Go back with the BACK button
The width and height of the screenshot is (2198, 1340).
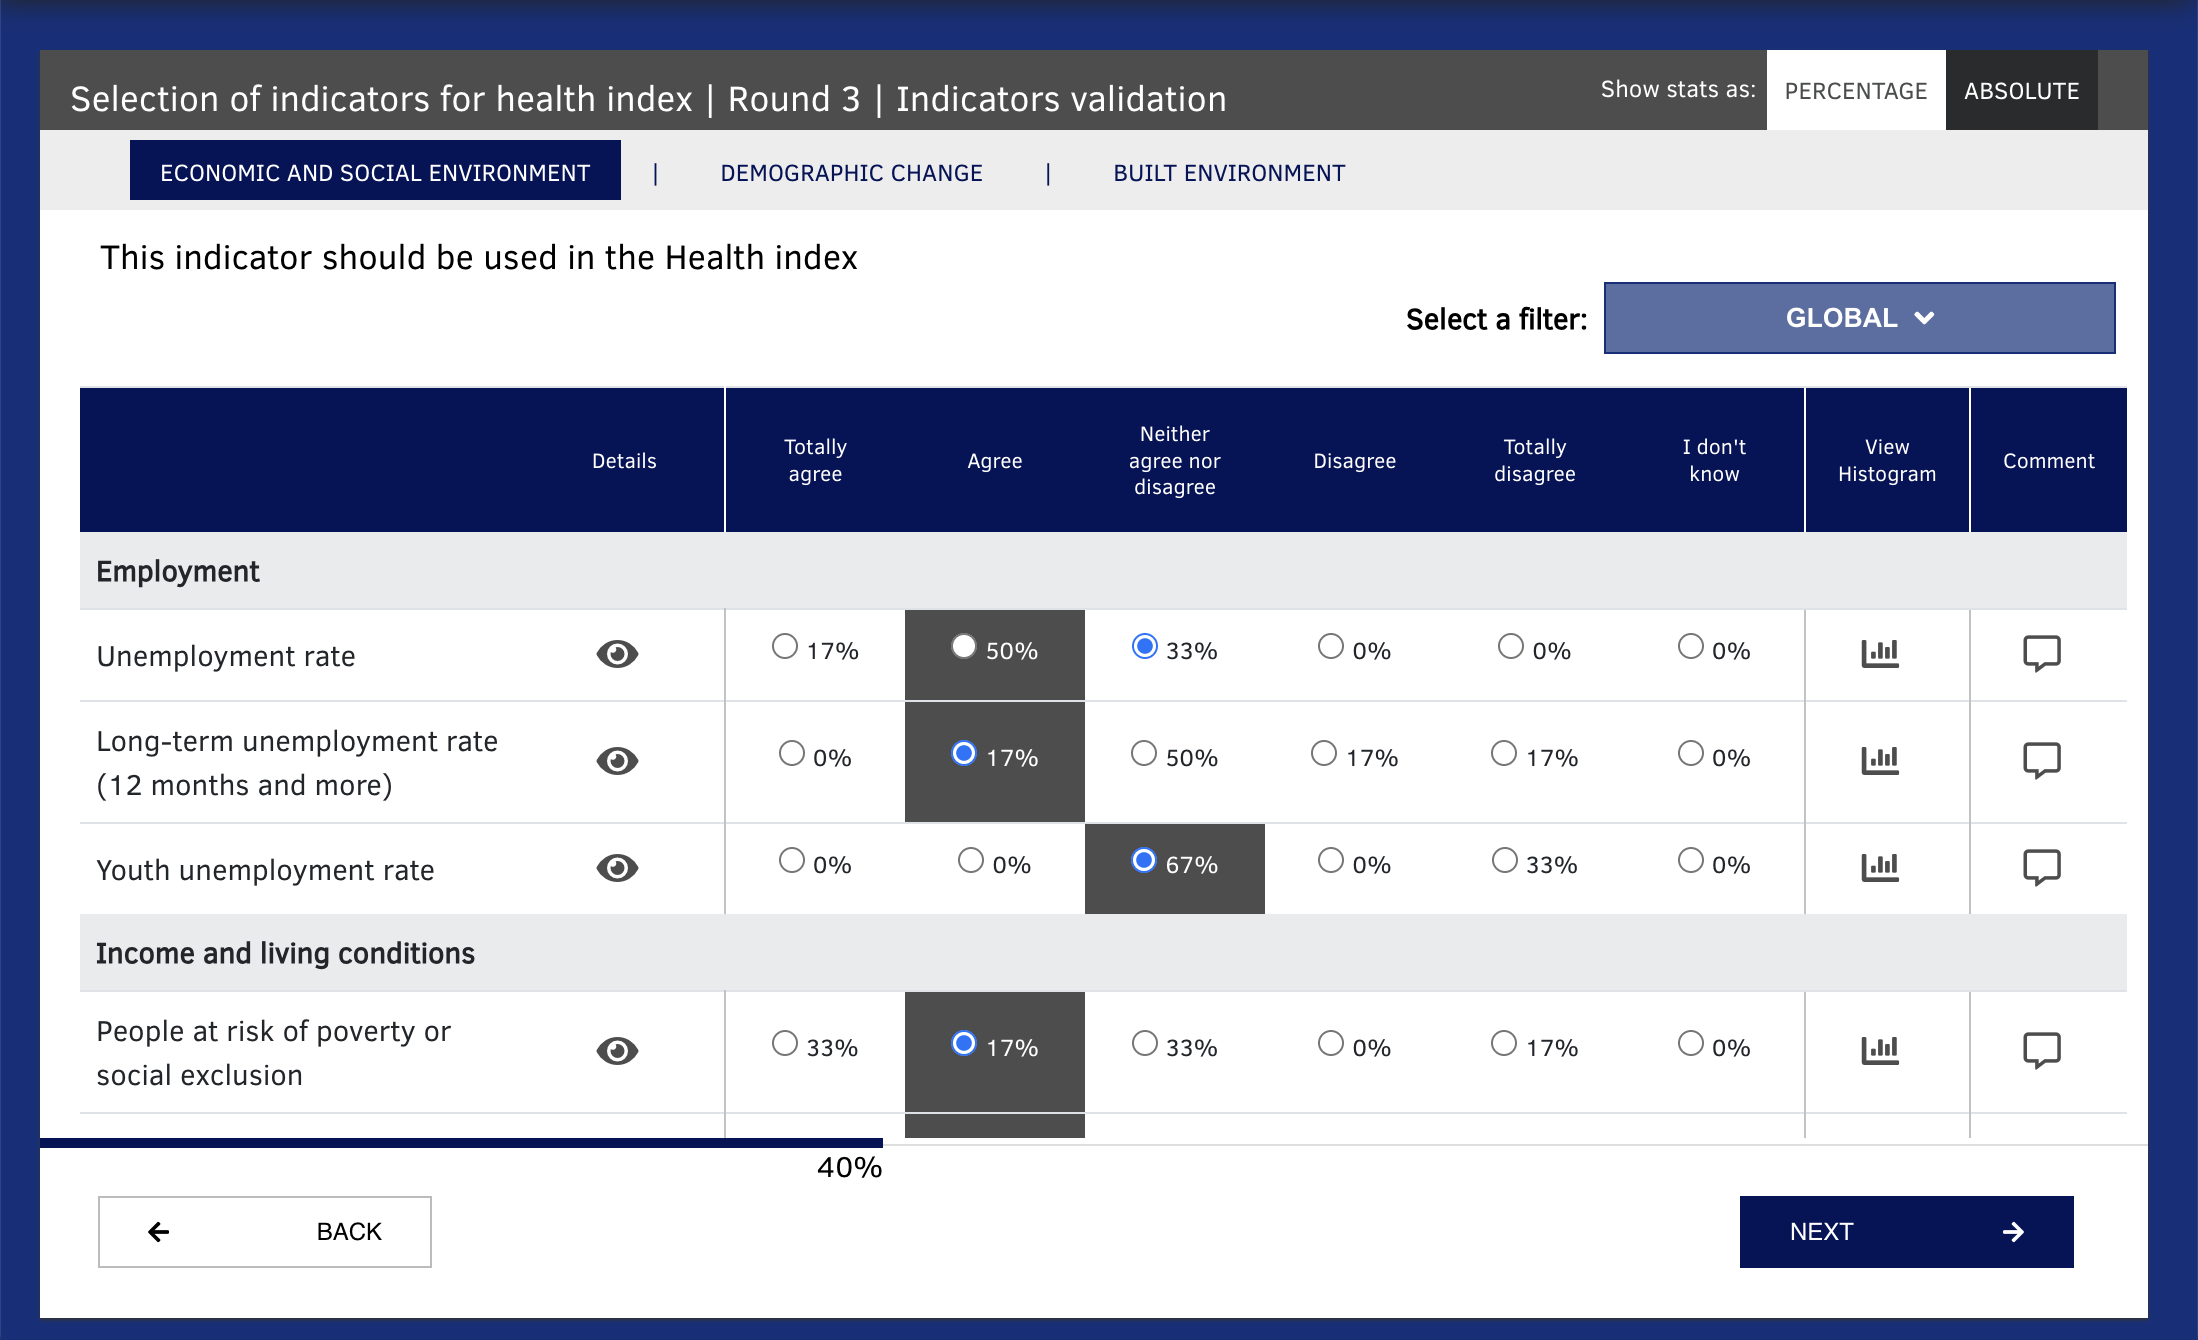[265, 1232]
